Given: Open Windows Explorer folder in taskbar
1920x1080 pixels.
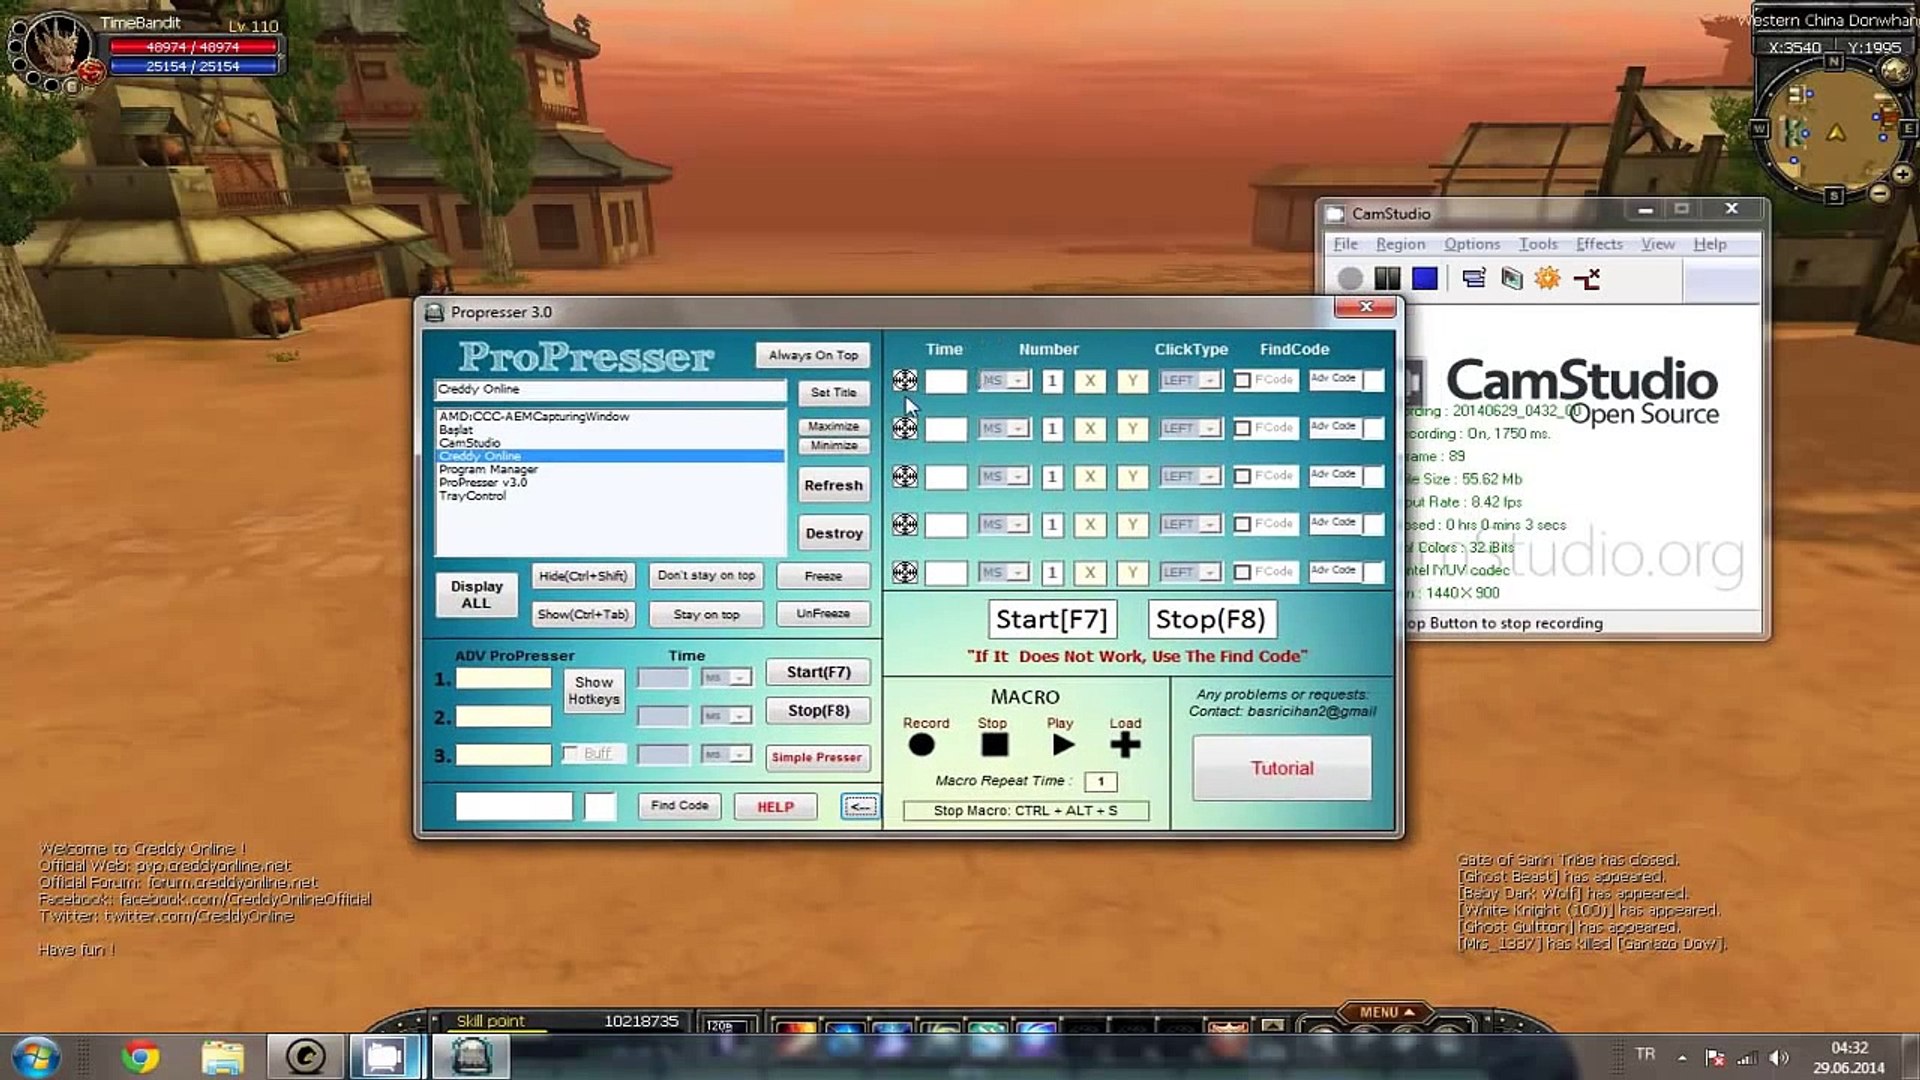Looking at the screenshot, I should point(222,1056).
